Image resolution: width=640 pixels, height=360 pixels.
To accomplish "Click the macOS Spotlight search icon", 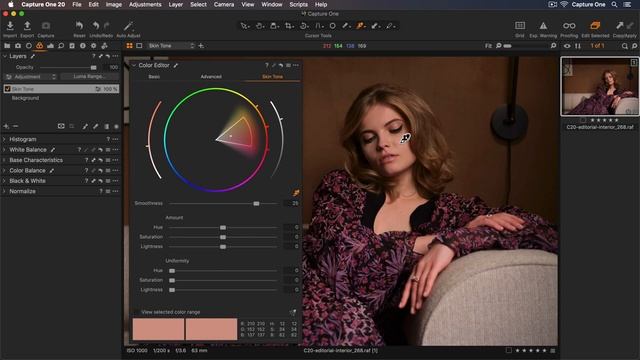I will point(614,4).
